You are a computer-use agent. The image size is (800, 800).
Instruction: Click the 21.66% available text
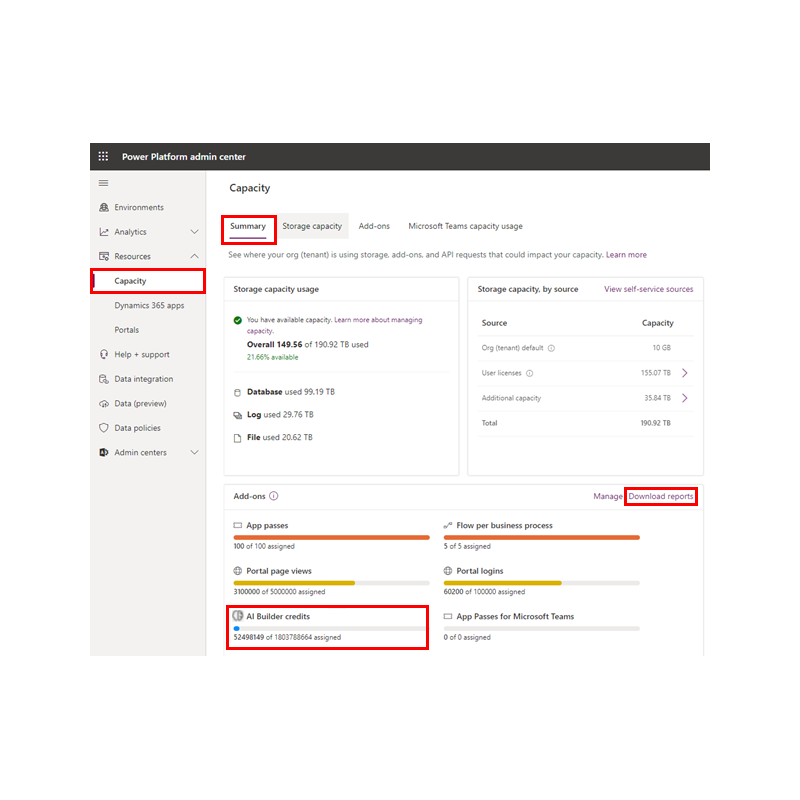pos(272,357)
